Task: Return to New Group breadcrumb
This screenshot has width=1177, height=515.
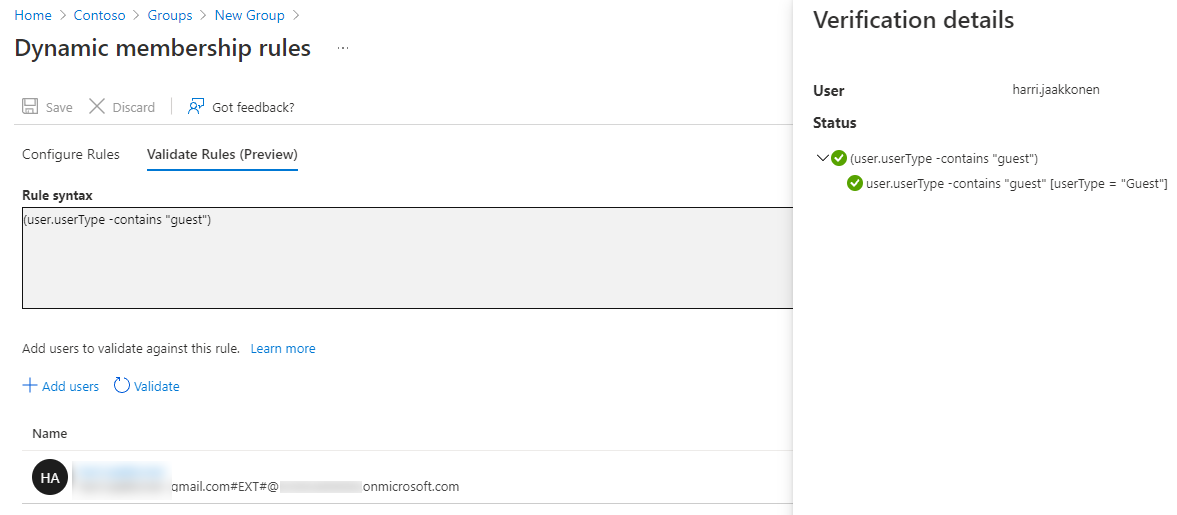Action: click(249, 15)
